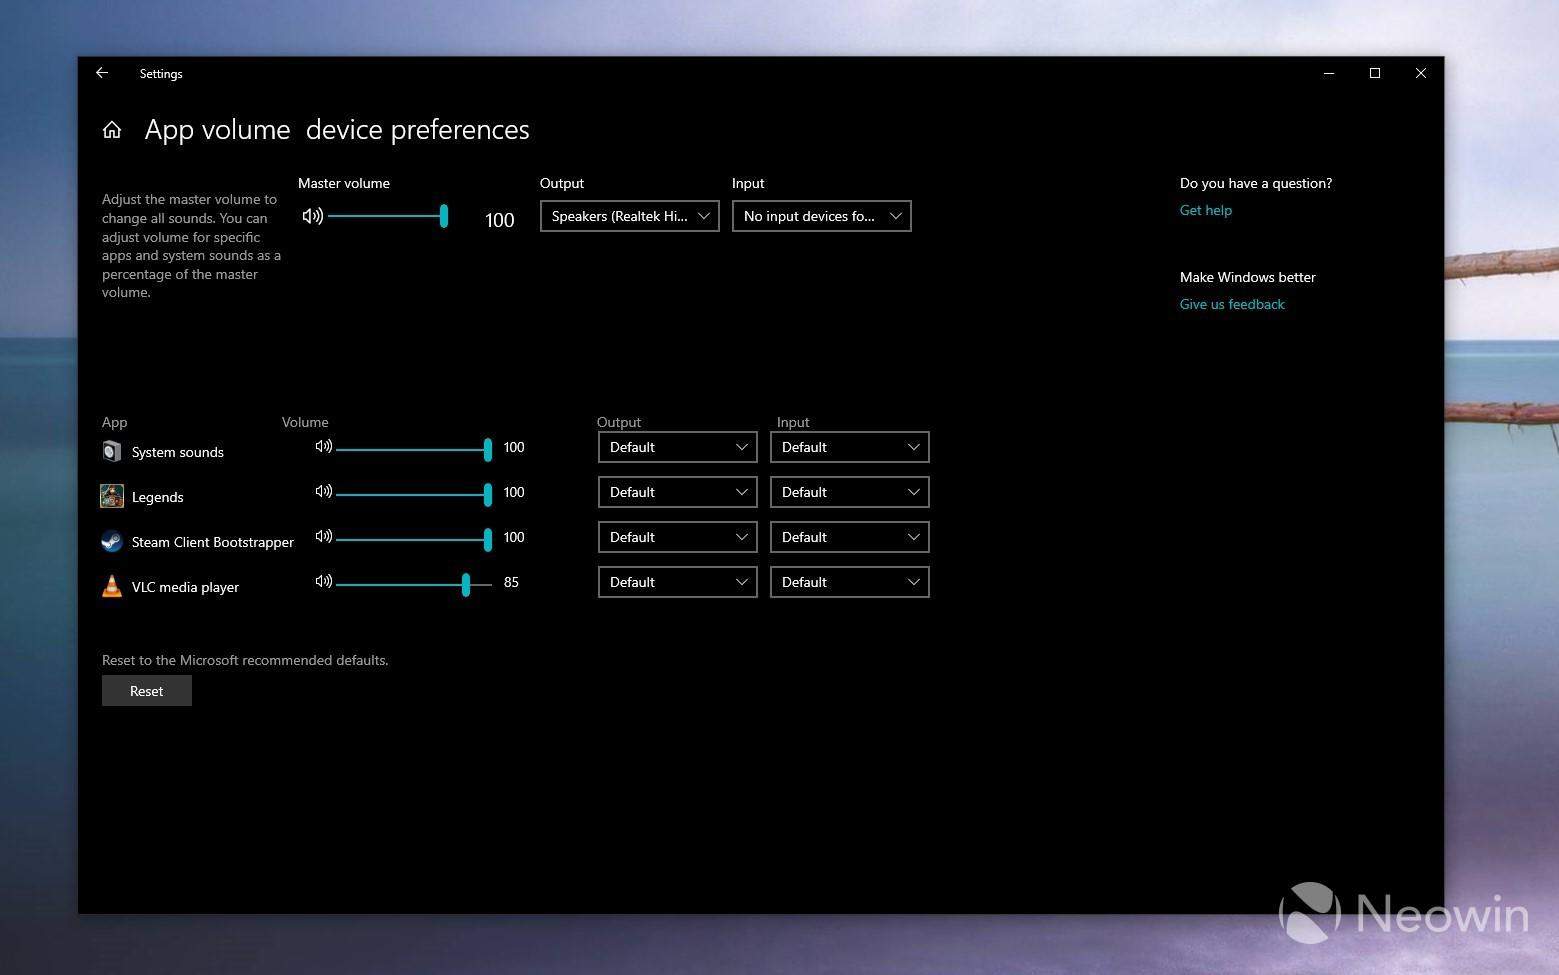Mute the Legends app speaker icon

point(323,492)
